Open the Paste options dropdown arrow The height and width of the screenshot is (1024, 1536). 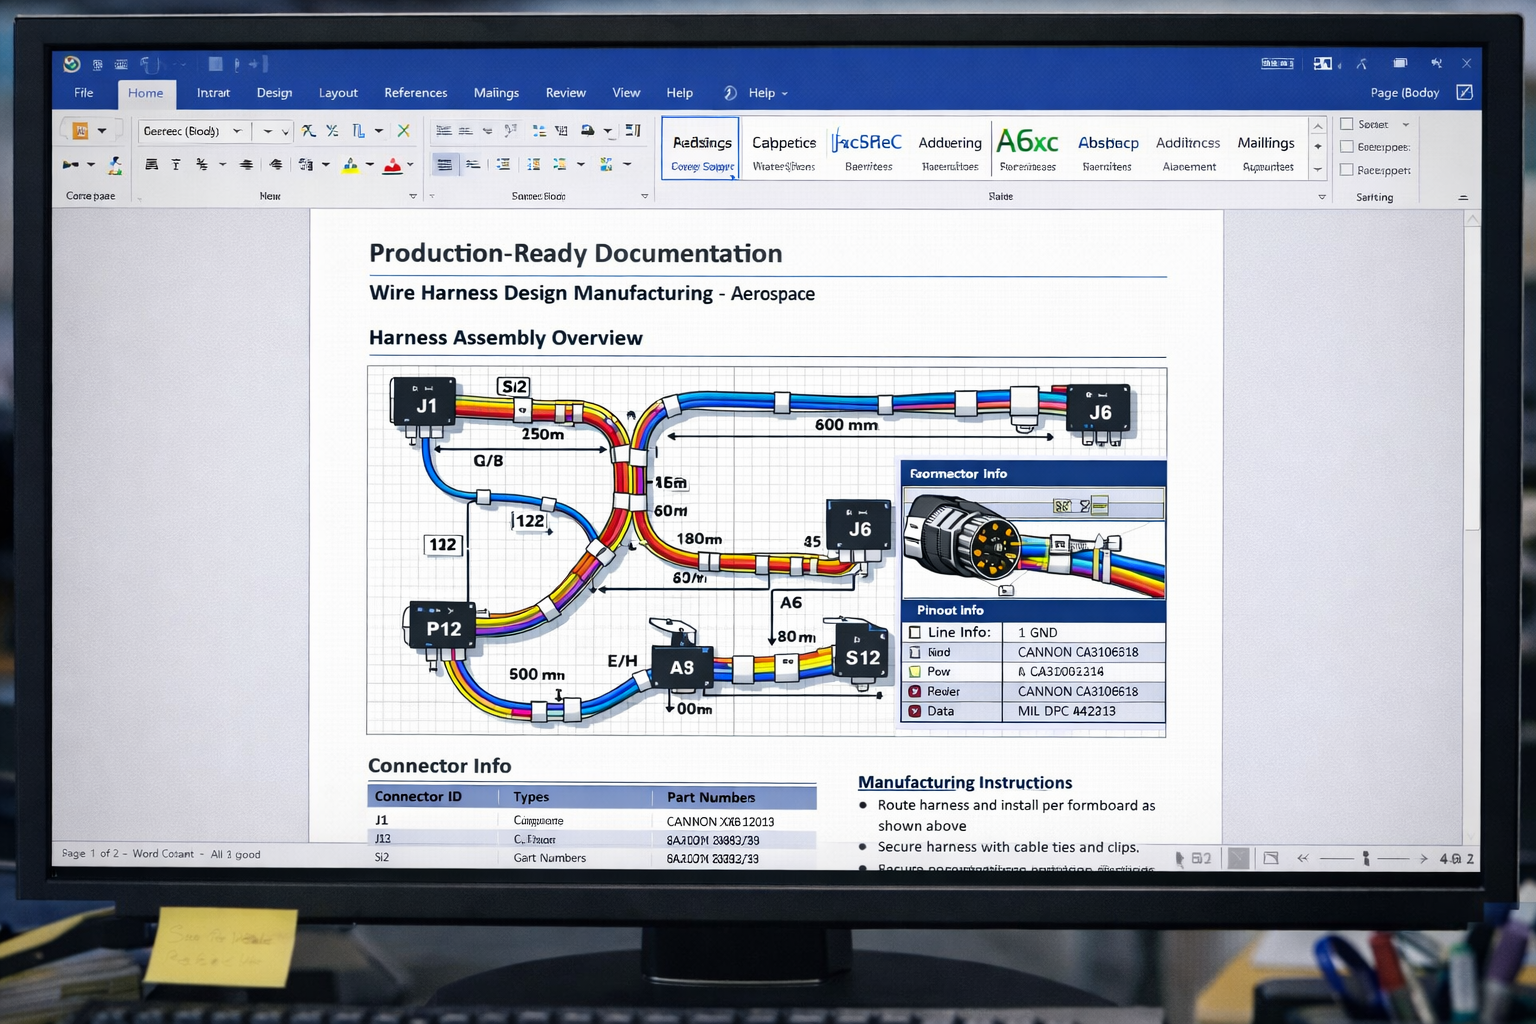coord(102,131)
